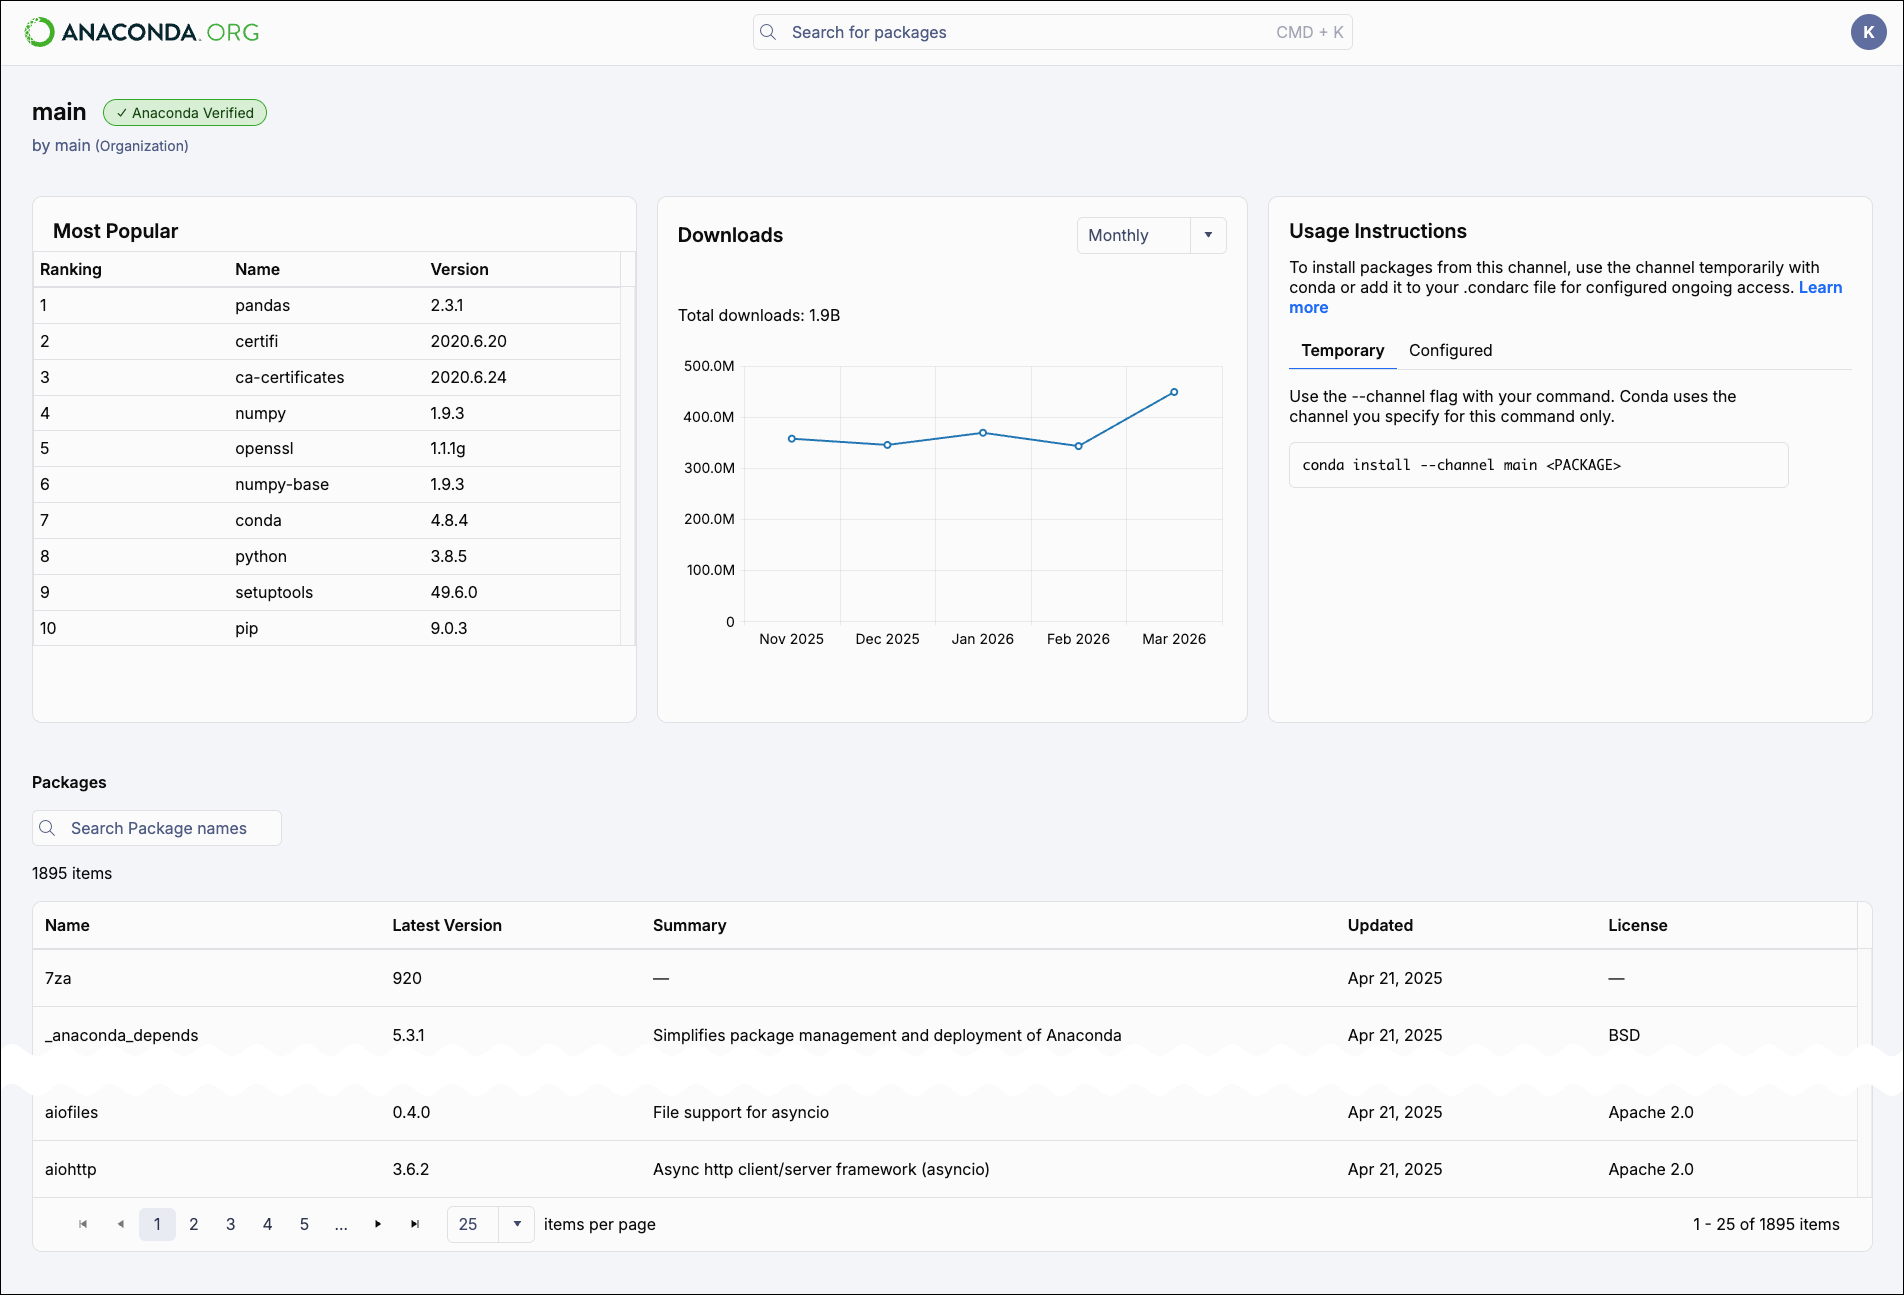The width and height of the screenshot is (1904, 1295).
Task: Open the user avatar K menu
Action: (x=1868, y=32)
